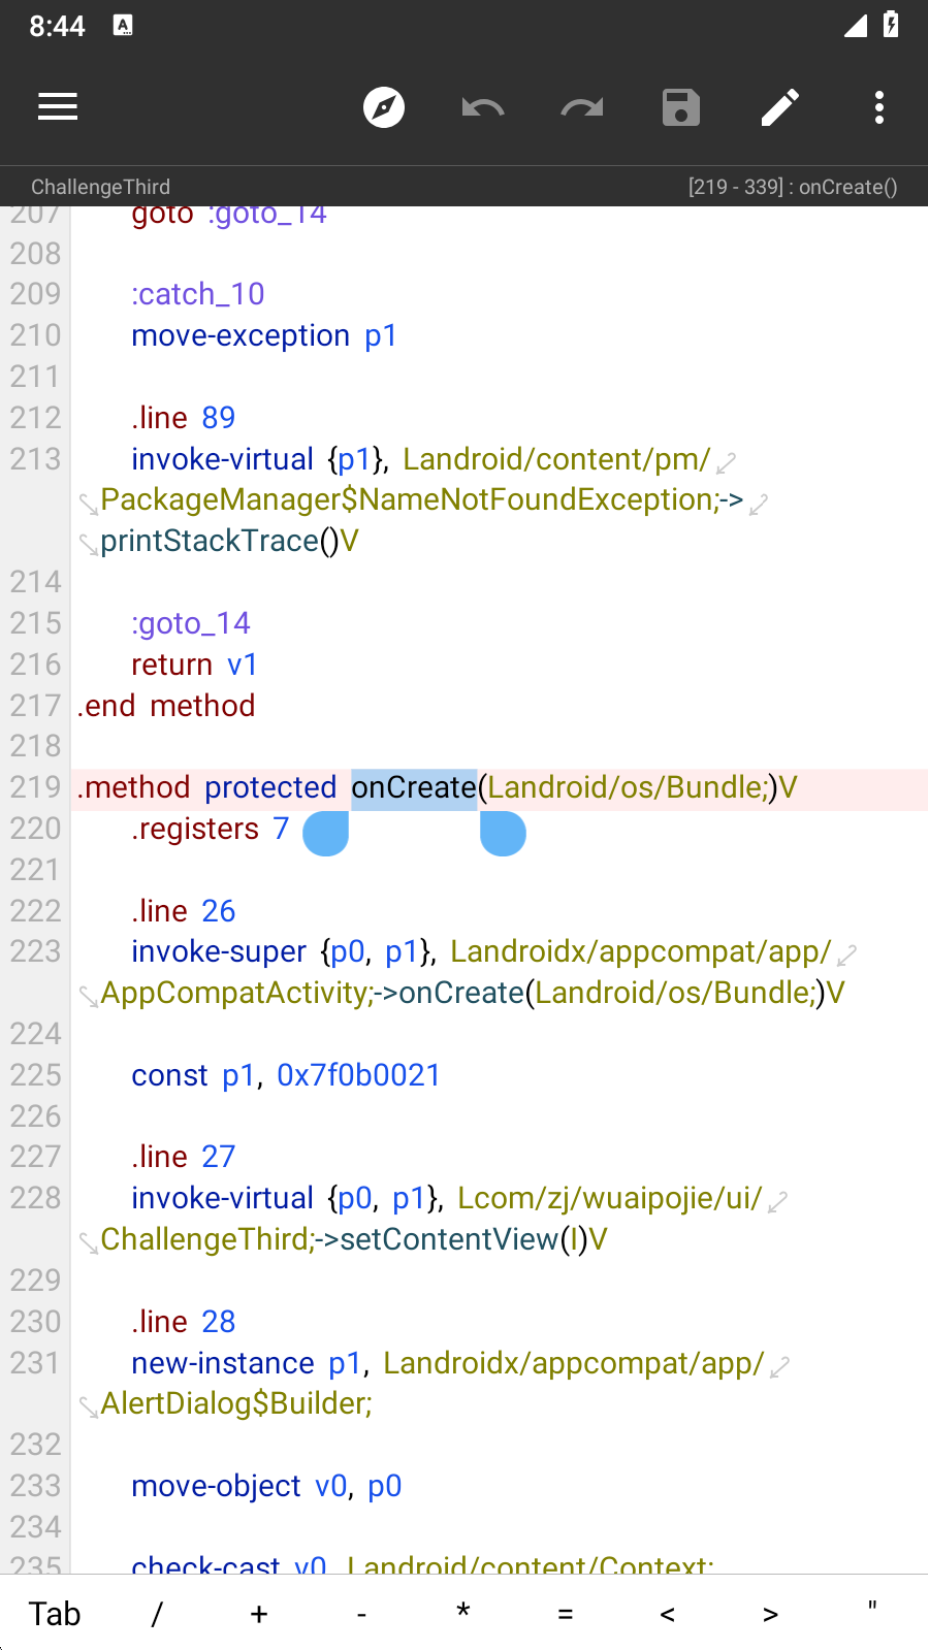
Task: Open method list showing onCreate() range
Action: [x=792, y=187]
